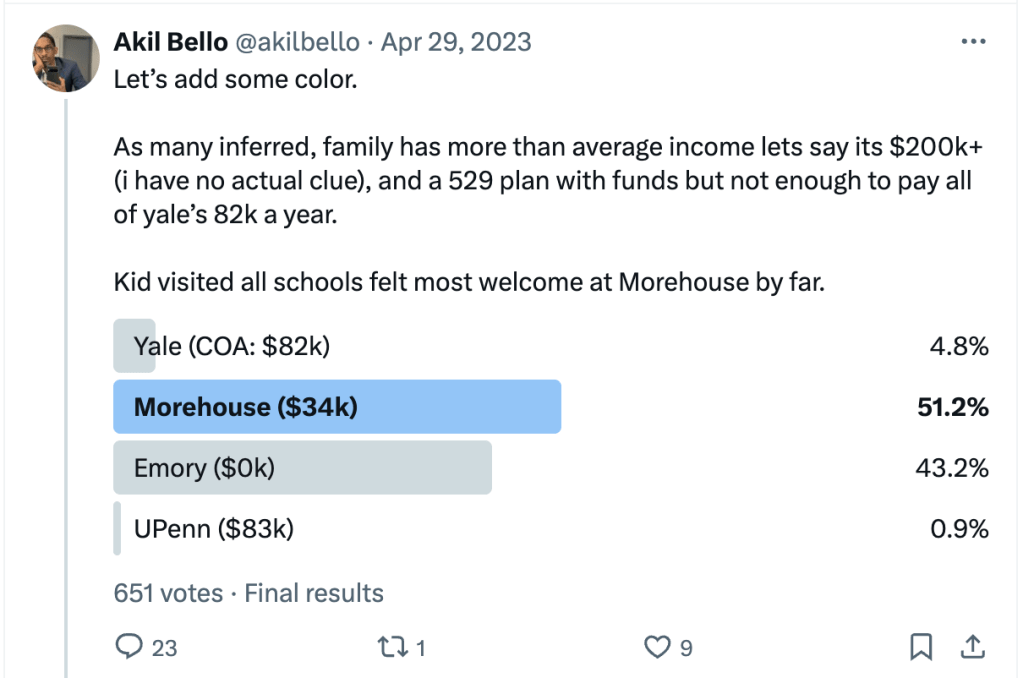Click the "Kid visited all schools" sentence
This screenshot has height=678, width=1023.
468,282
